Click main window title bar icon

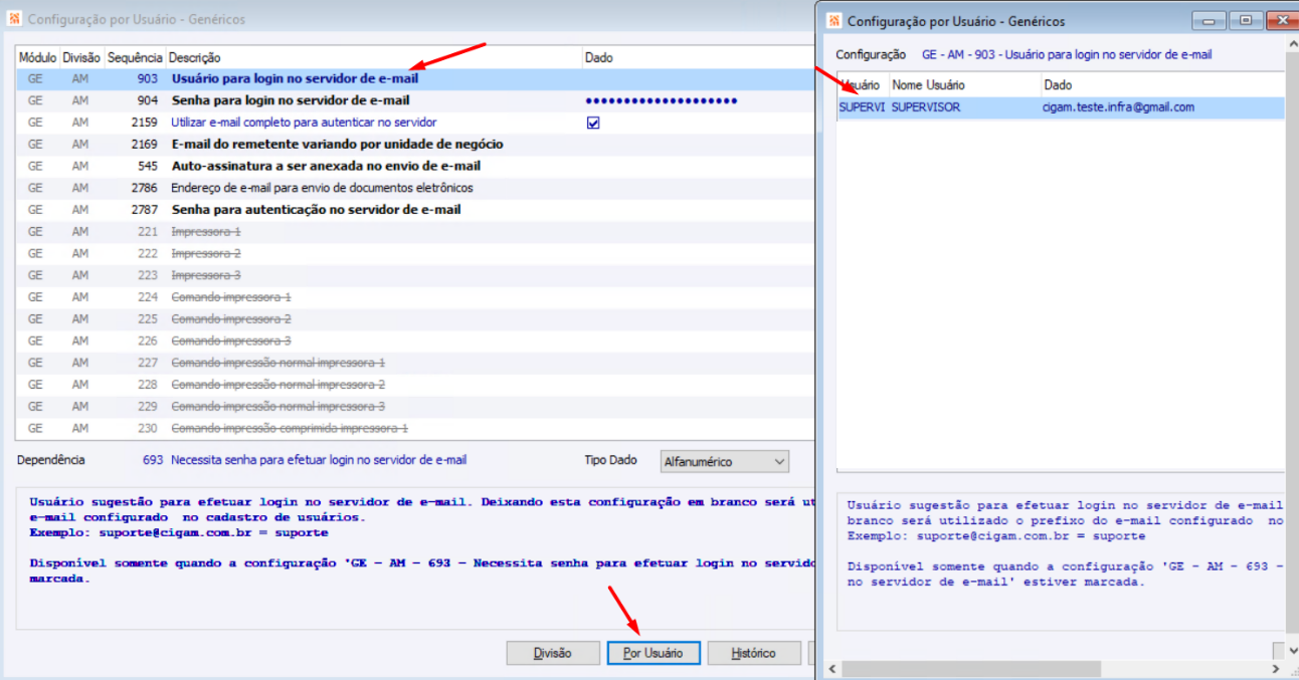click(14, 19)
